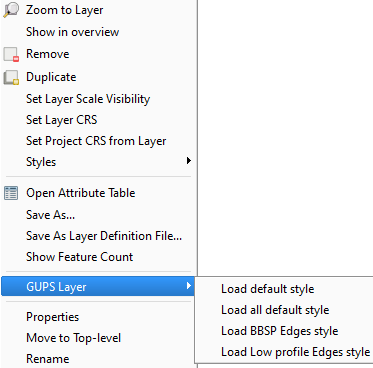Click the Open Attribute Table icon

click(x=11, y=193)
